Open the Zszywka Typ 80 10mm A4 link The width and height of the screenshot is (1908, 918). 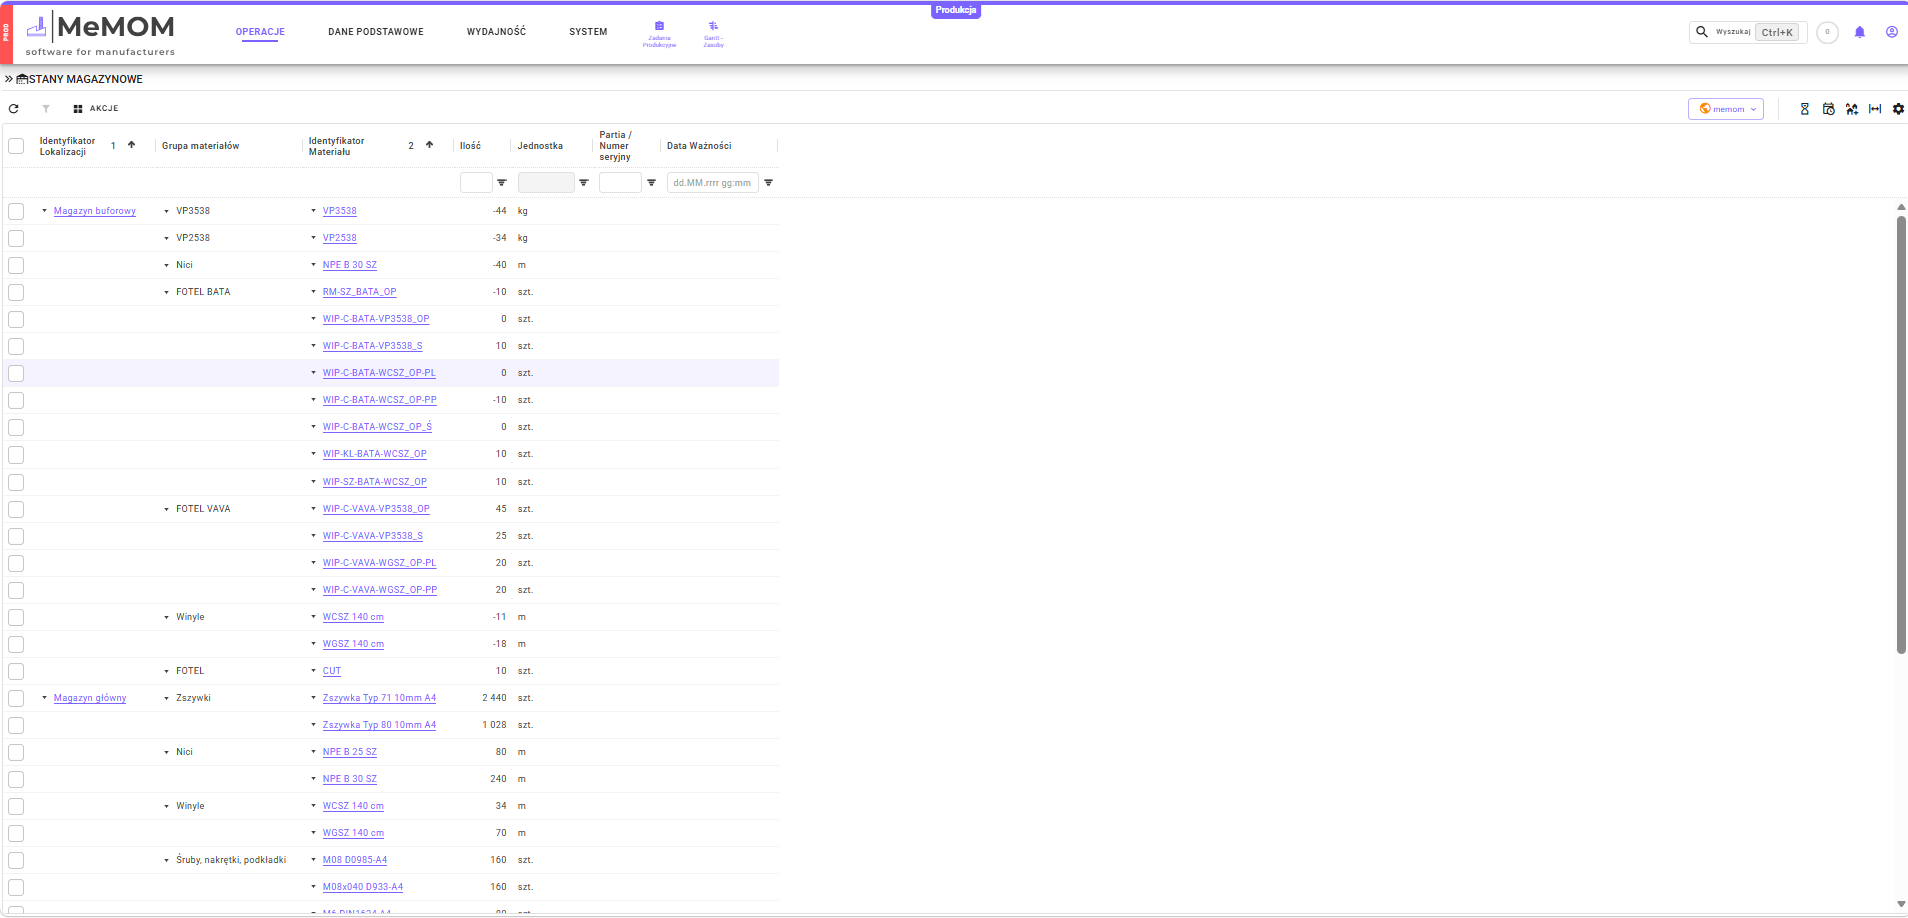tap(379, 725)
